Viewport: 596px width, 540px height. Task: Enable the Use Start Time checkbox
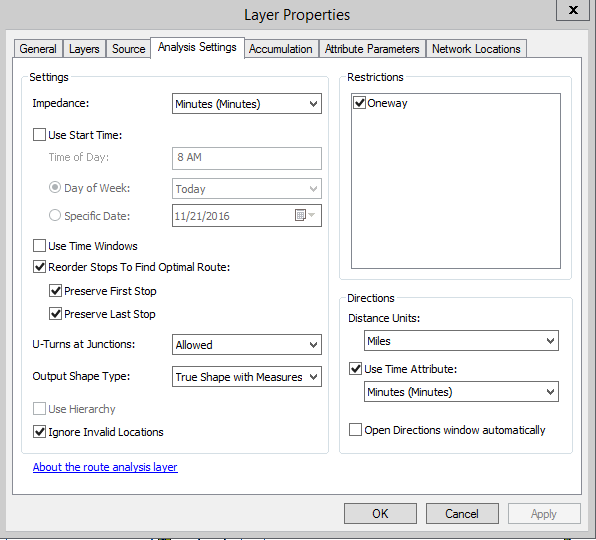(x=40, y=135)
